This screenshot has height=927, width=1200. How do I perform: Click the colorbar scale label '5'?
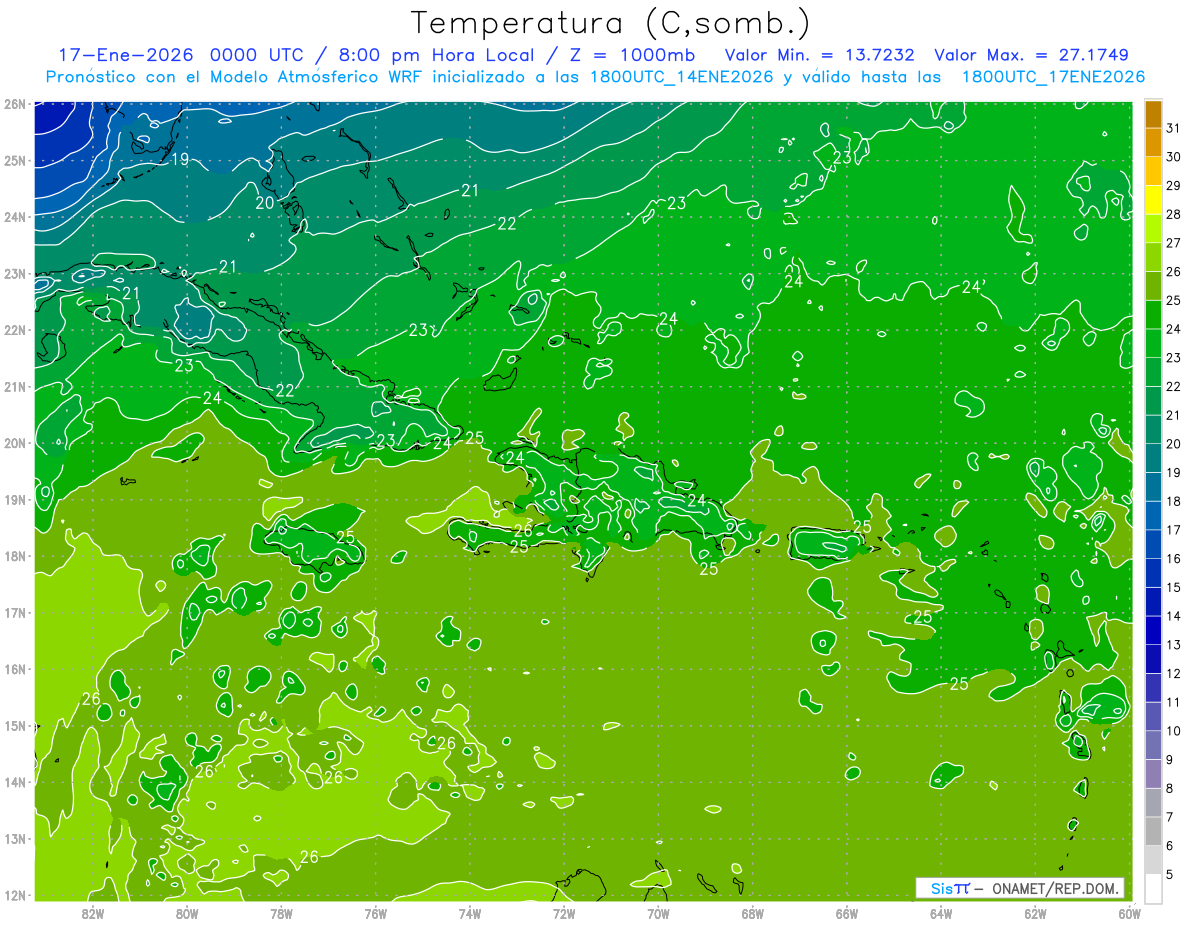(x=1169, y=875)
